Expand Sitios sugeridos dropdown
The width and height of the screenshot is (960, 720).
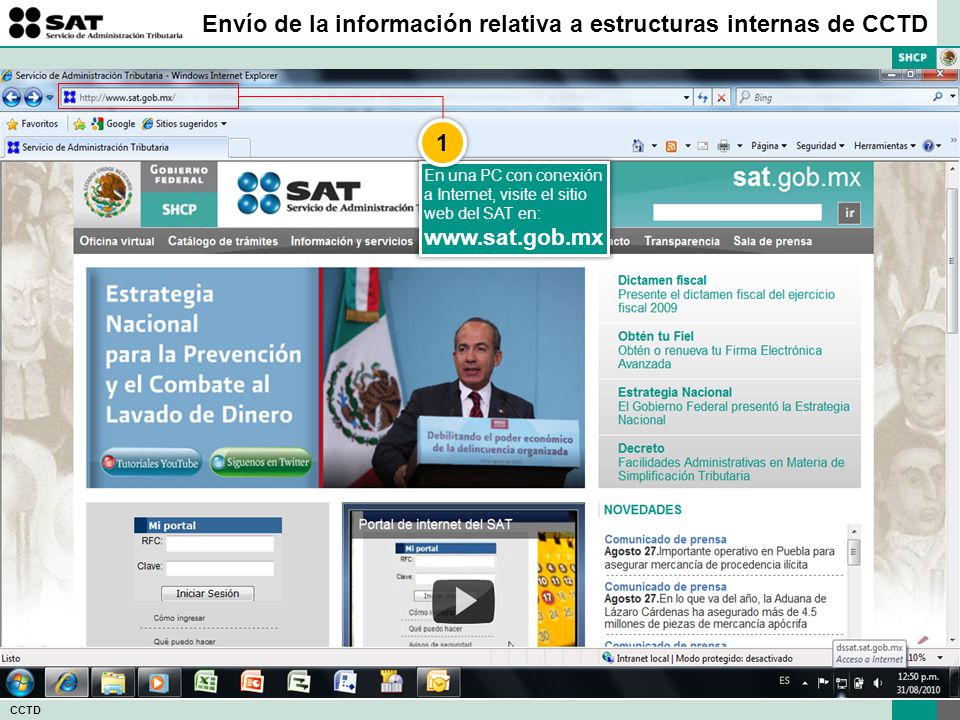point(223,124)
